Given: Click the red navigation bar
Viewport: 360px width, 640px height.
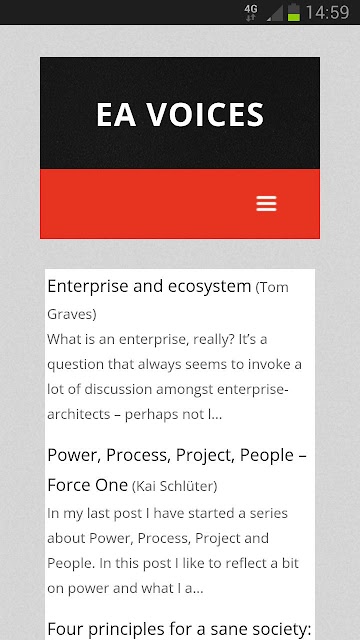Looking at the screenshot, I should click(x=180, y=204).
